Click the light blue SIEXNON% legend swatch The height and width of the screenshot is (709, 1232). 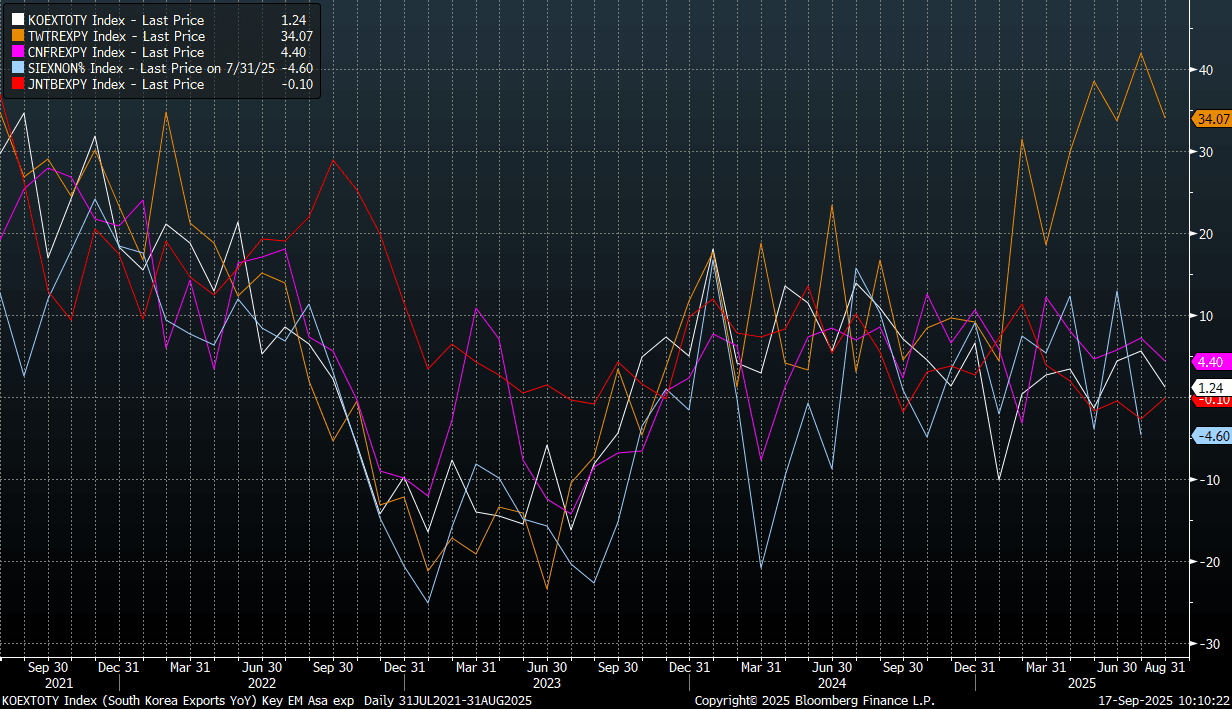coord(17,69)
